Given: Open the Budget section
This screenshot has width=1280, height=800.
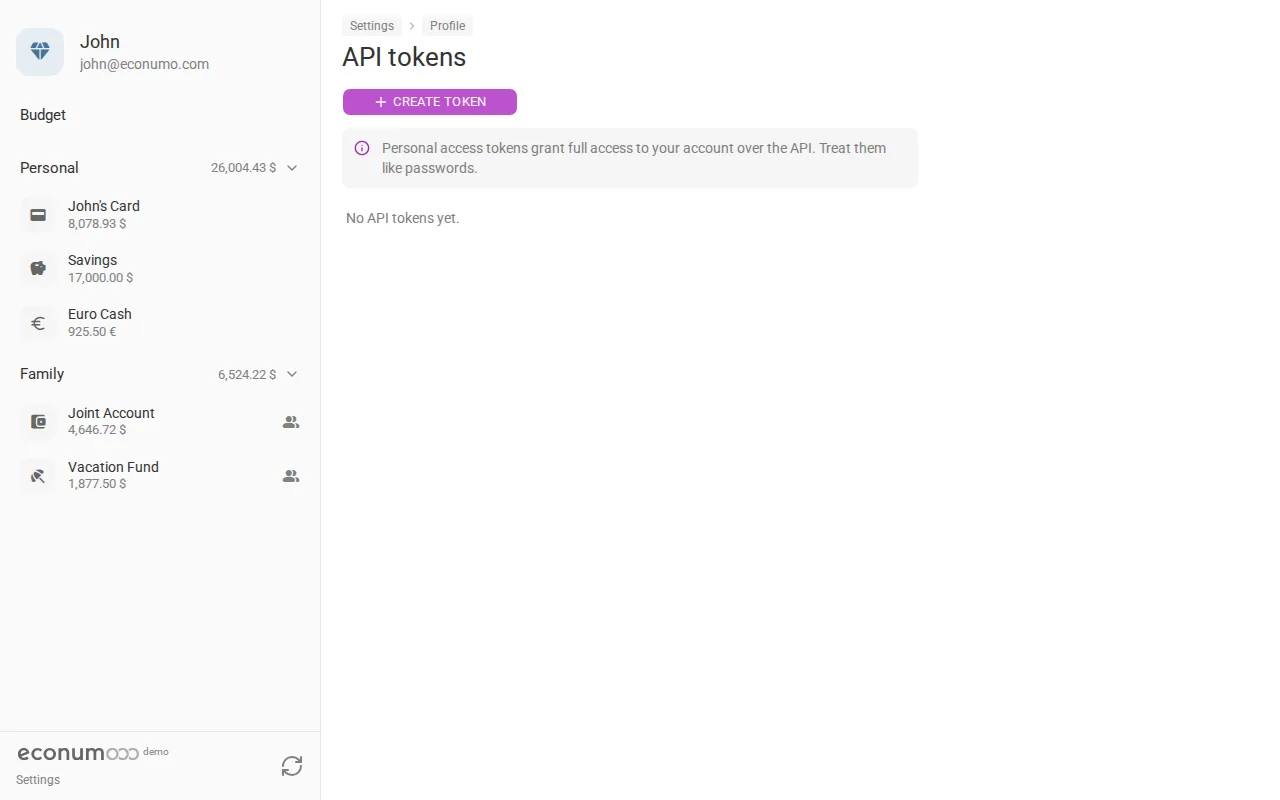Looking at the screenshot, I should (x=43, y=115).
